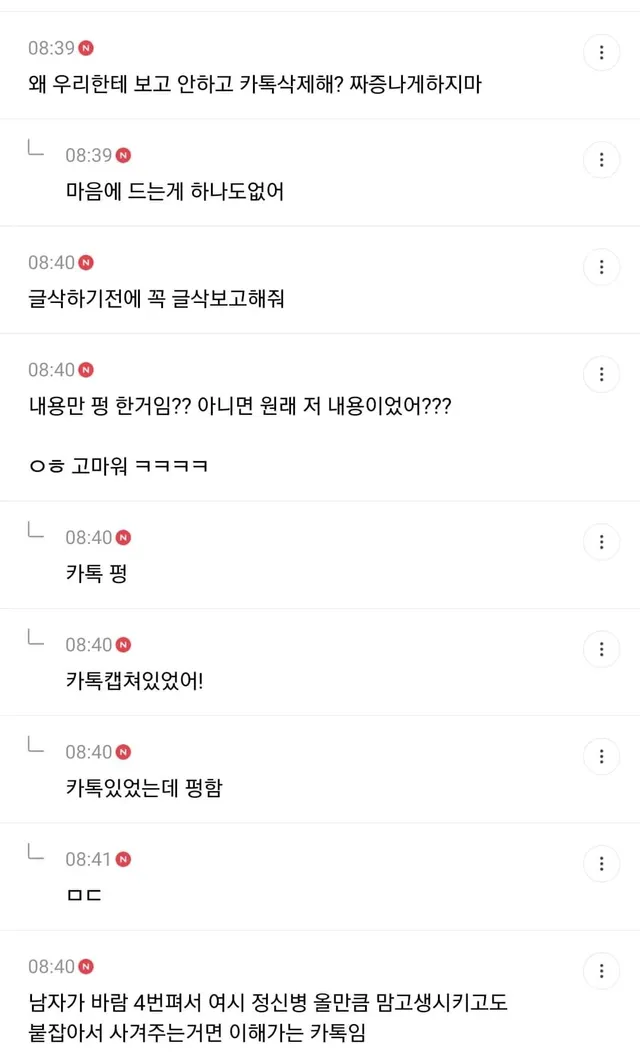This screenshot has height=1059, width=640.
Task: Click the N badge next to the 08:41 timestamp
Action: [124, 859]
